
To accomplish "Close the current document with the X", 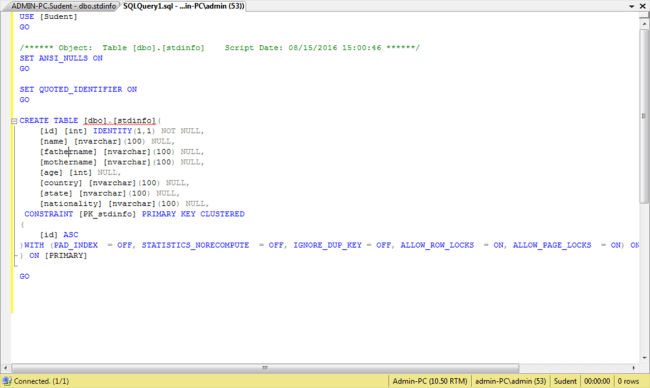I will point(643,6).
